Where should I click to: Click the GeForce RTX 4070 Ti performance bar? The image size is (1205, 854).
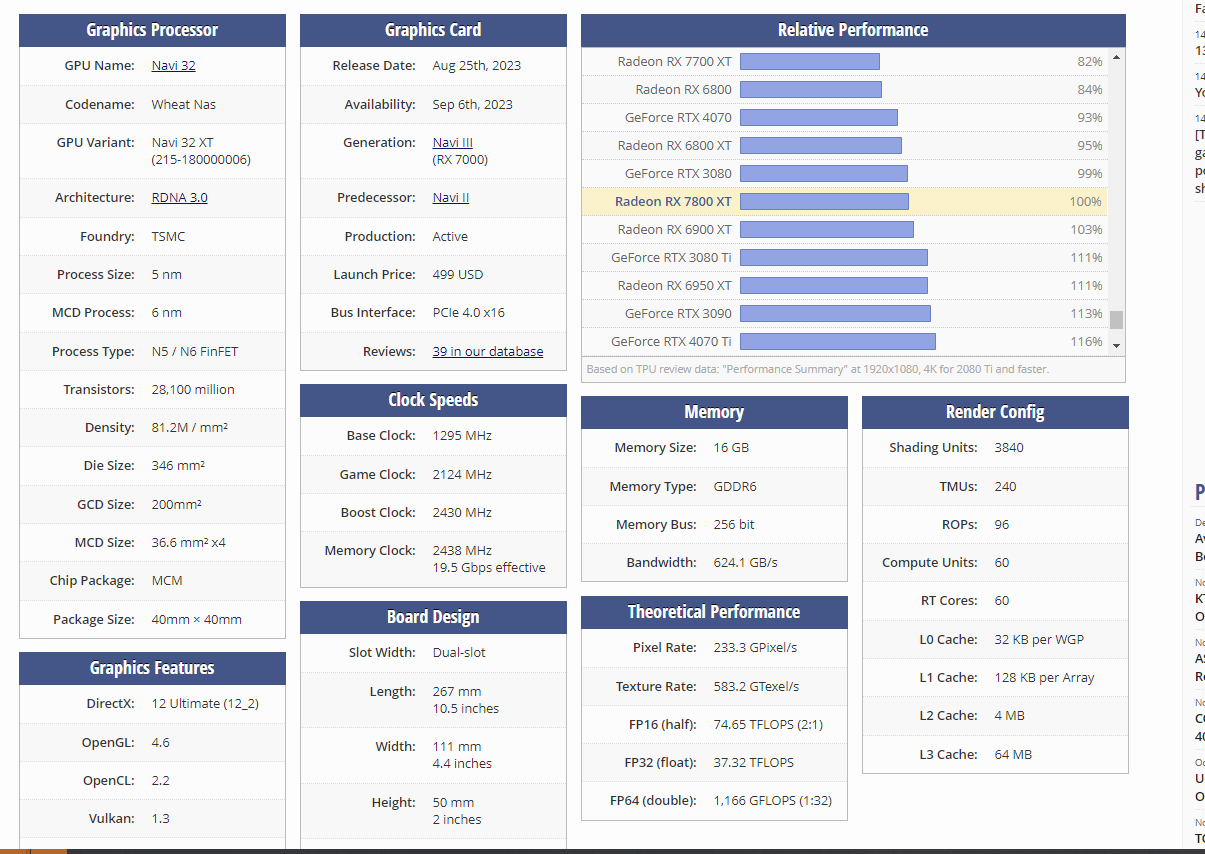point(838,342)
